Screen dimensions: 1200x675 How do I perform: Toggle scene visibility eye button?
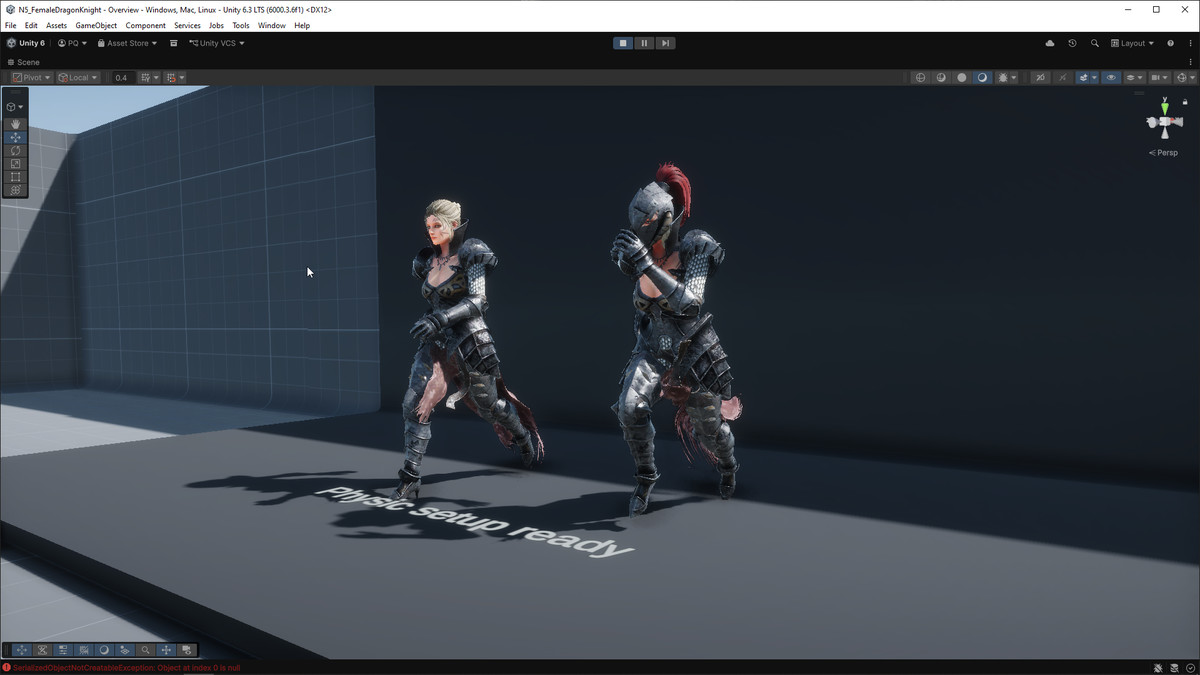[1111, 78]
